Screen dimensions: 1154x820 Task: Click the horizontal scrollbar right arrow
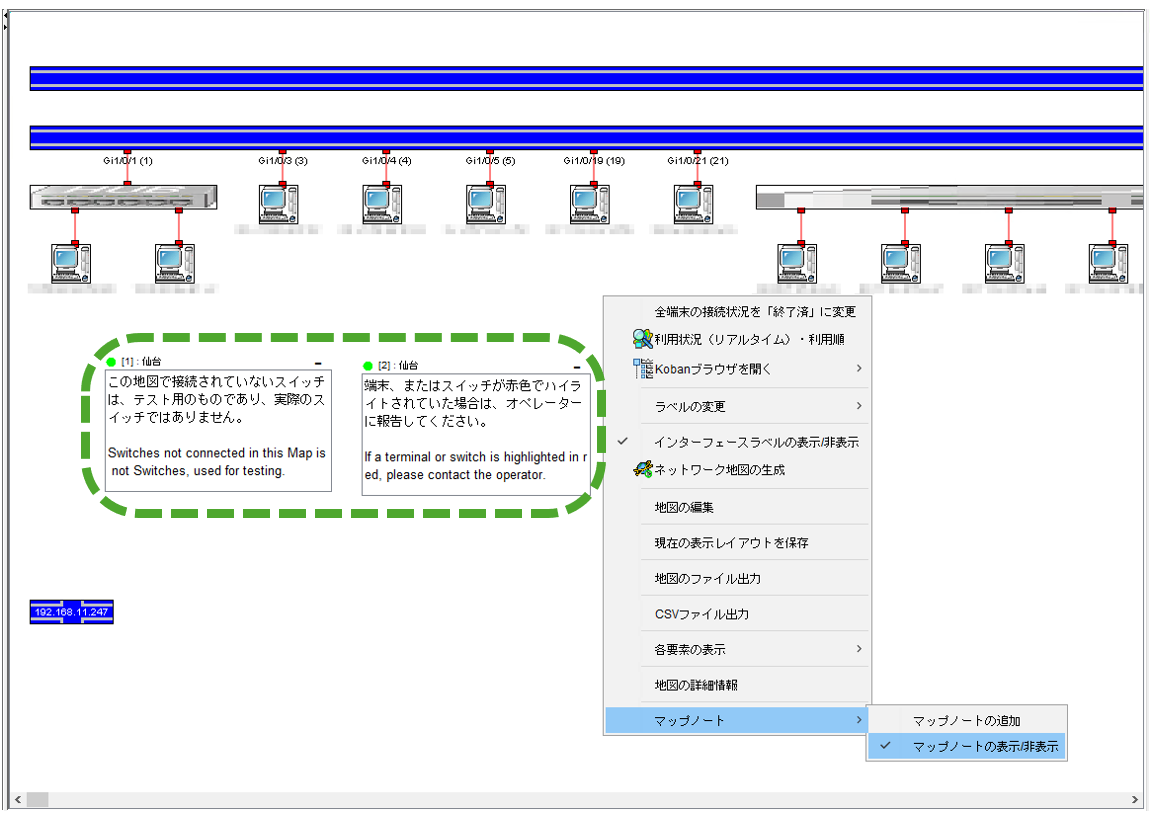coord(1135,799)
